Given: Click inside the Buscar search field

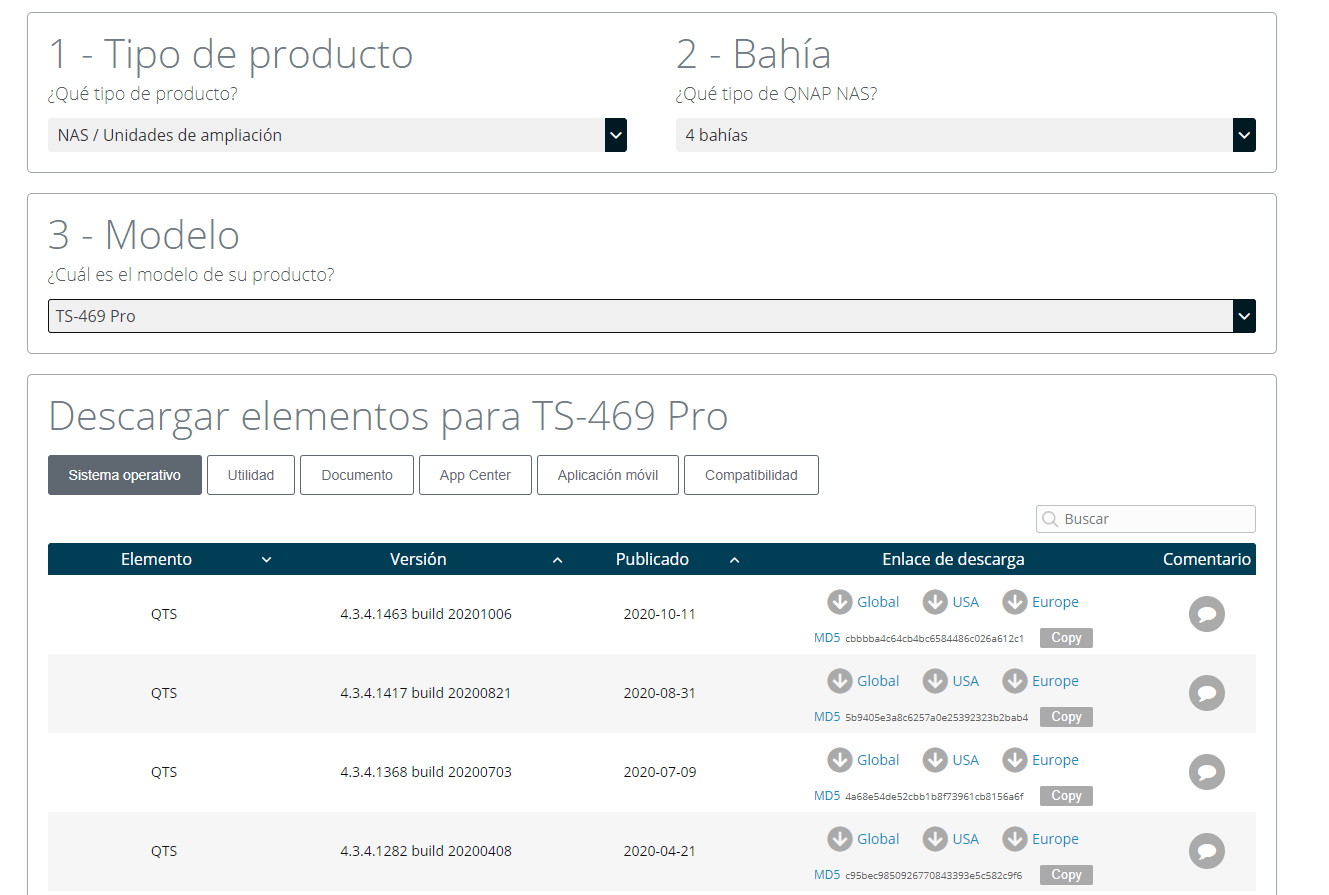Looking at the screenshot, I should [1145, 519].
